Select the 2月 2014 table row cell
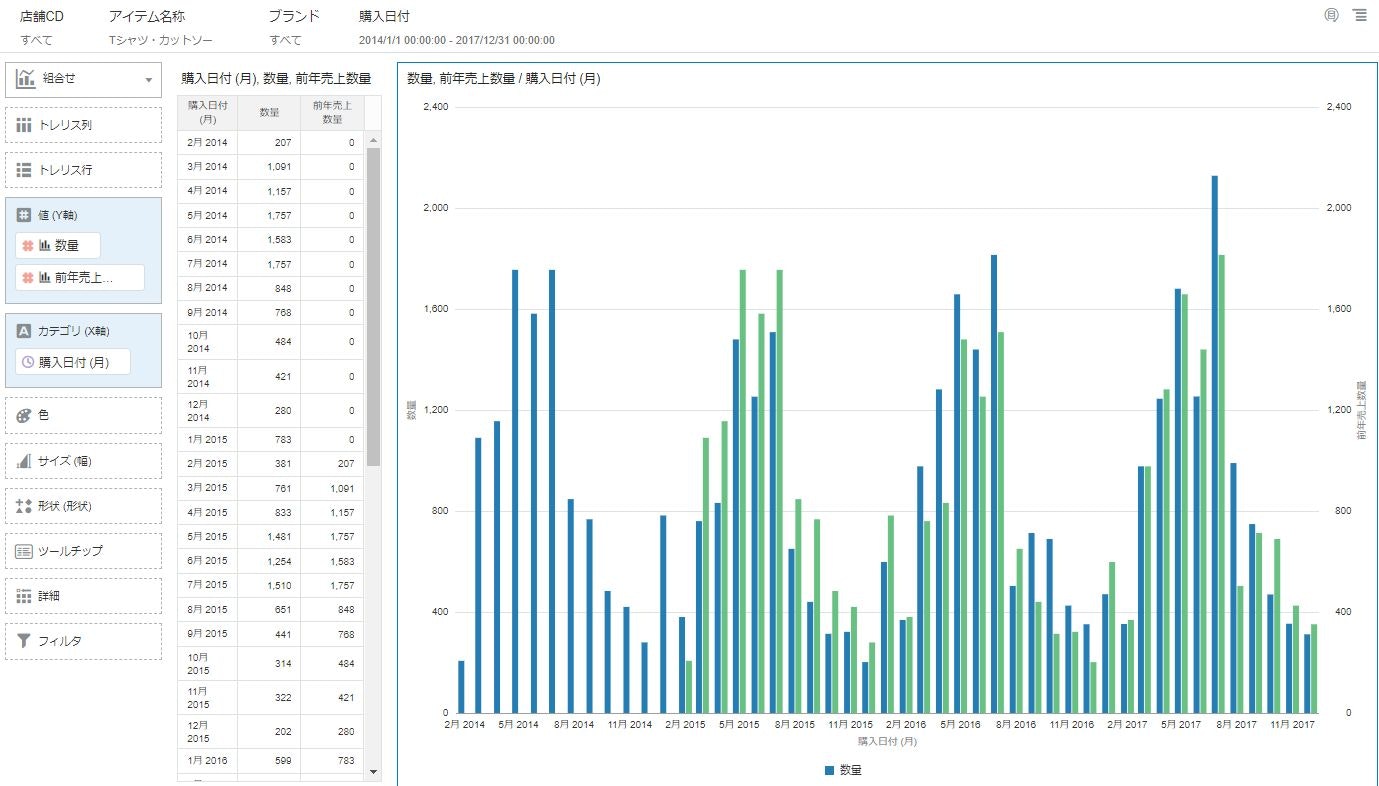 pyautogui.click(x=208, y=143)
